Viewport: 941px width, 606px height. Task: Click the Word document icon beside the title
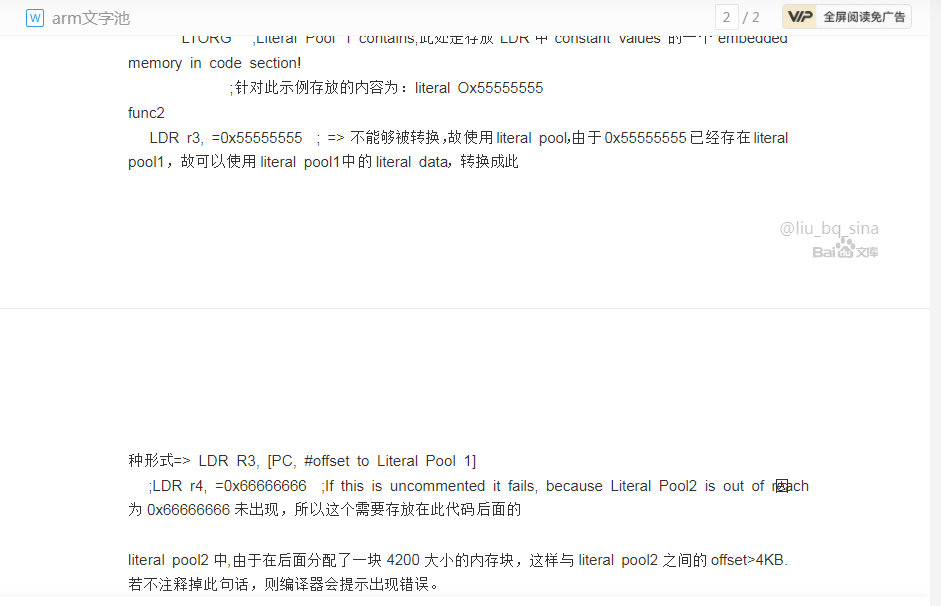[x=35, y=18]
